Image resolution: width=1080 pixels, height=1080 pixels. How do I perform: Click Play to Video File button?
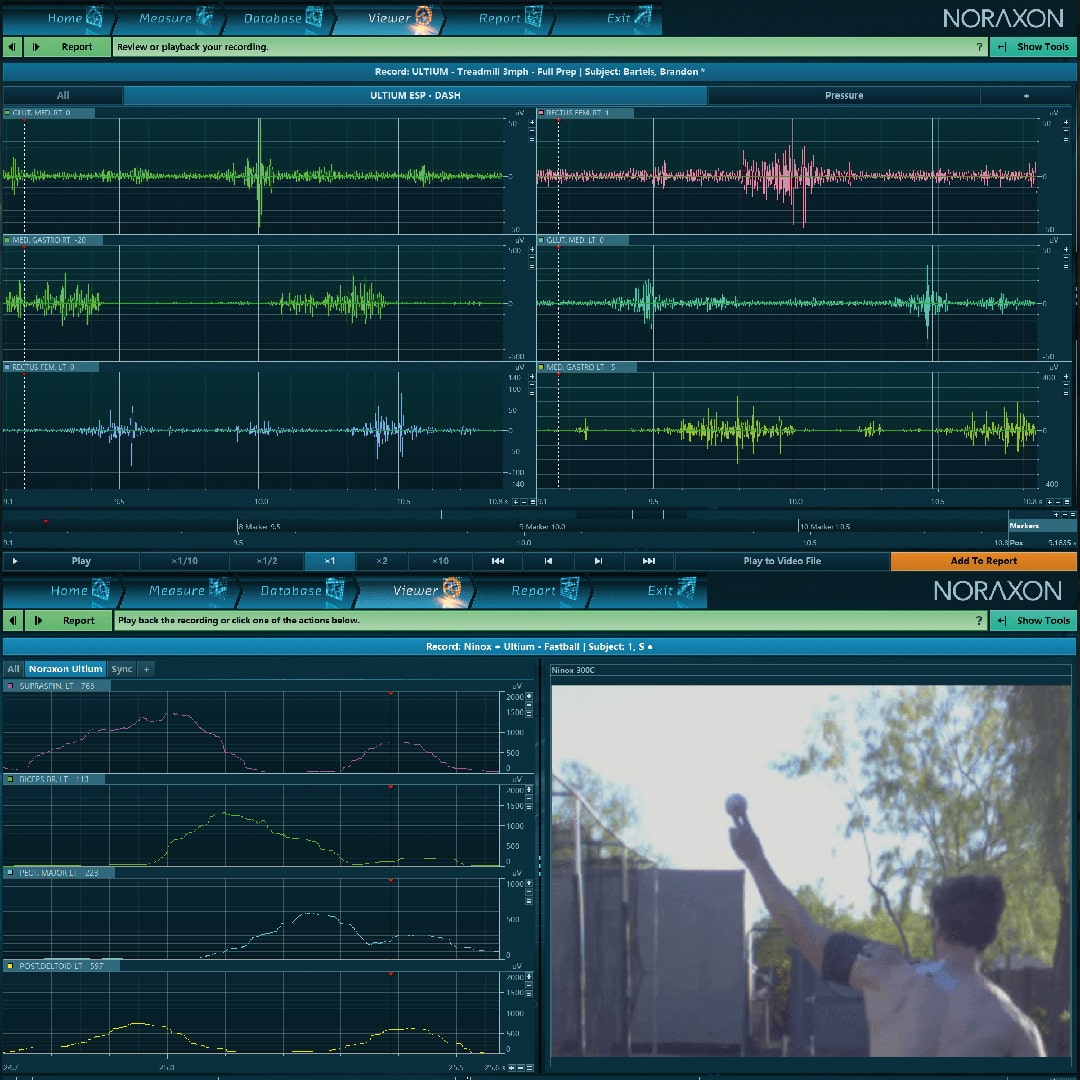(782, 561)
